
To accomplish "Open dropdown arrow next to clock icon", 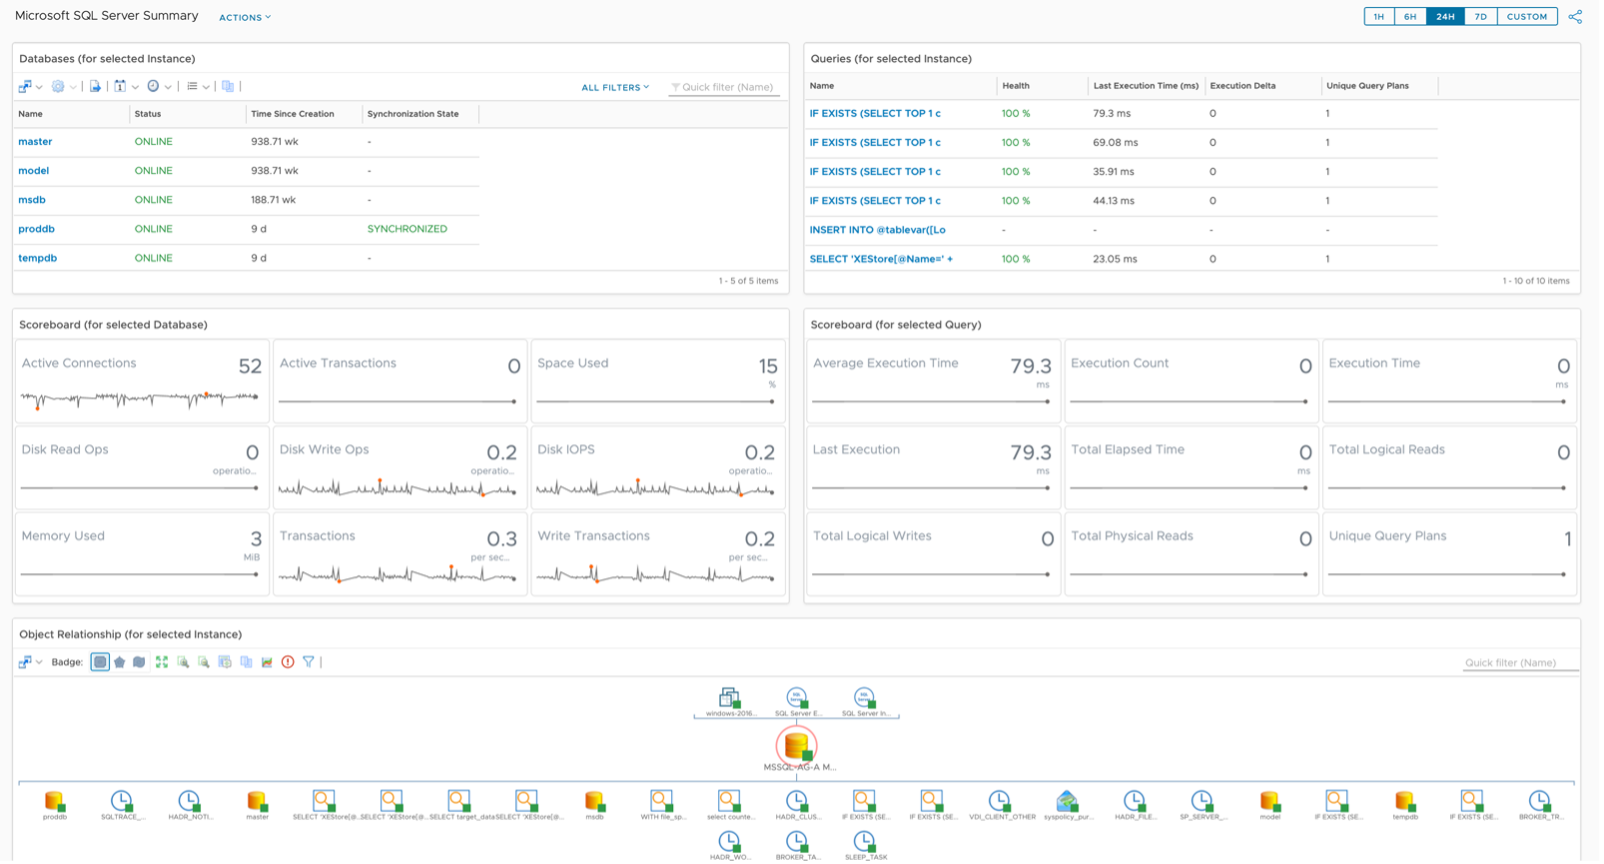I will [168, 88].
